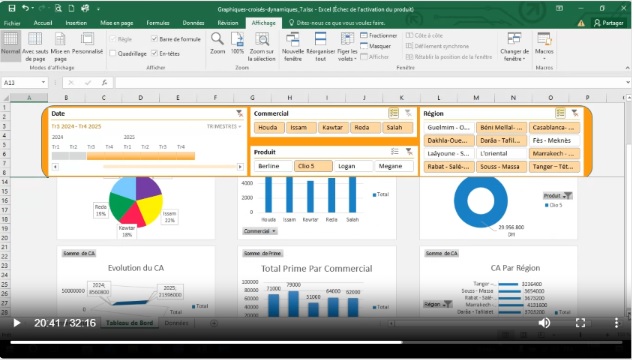
Task: Add a new sheet with plus icon
Action: [x=214, y=323]
